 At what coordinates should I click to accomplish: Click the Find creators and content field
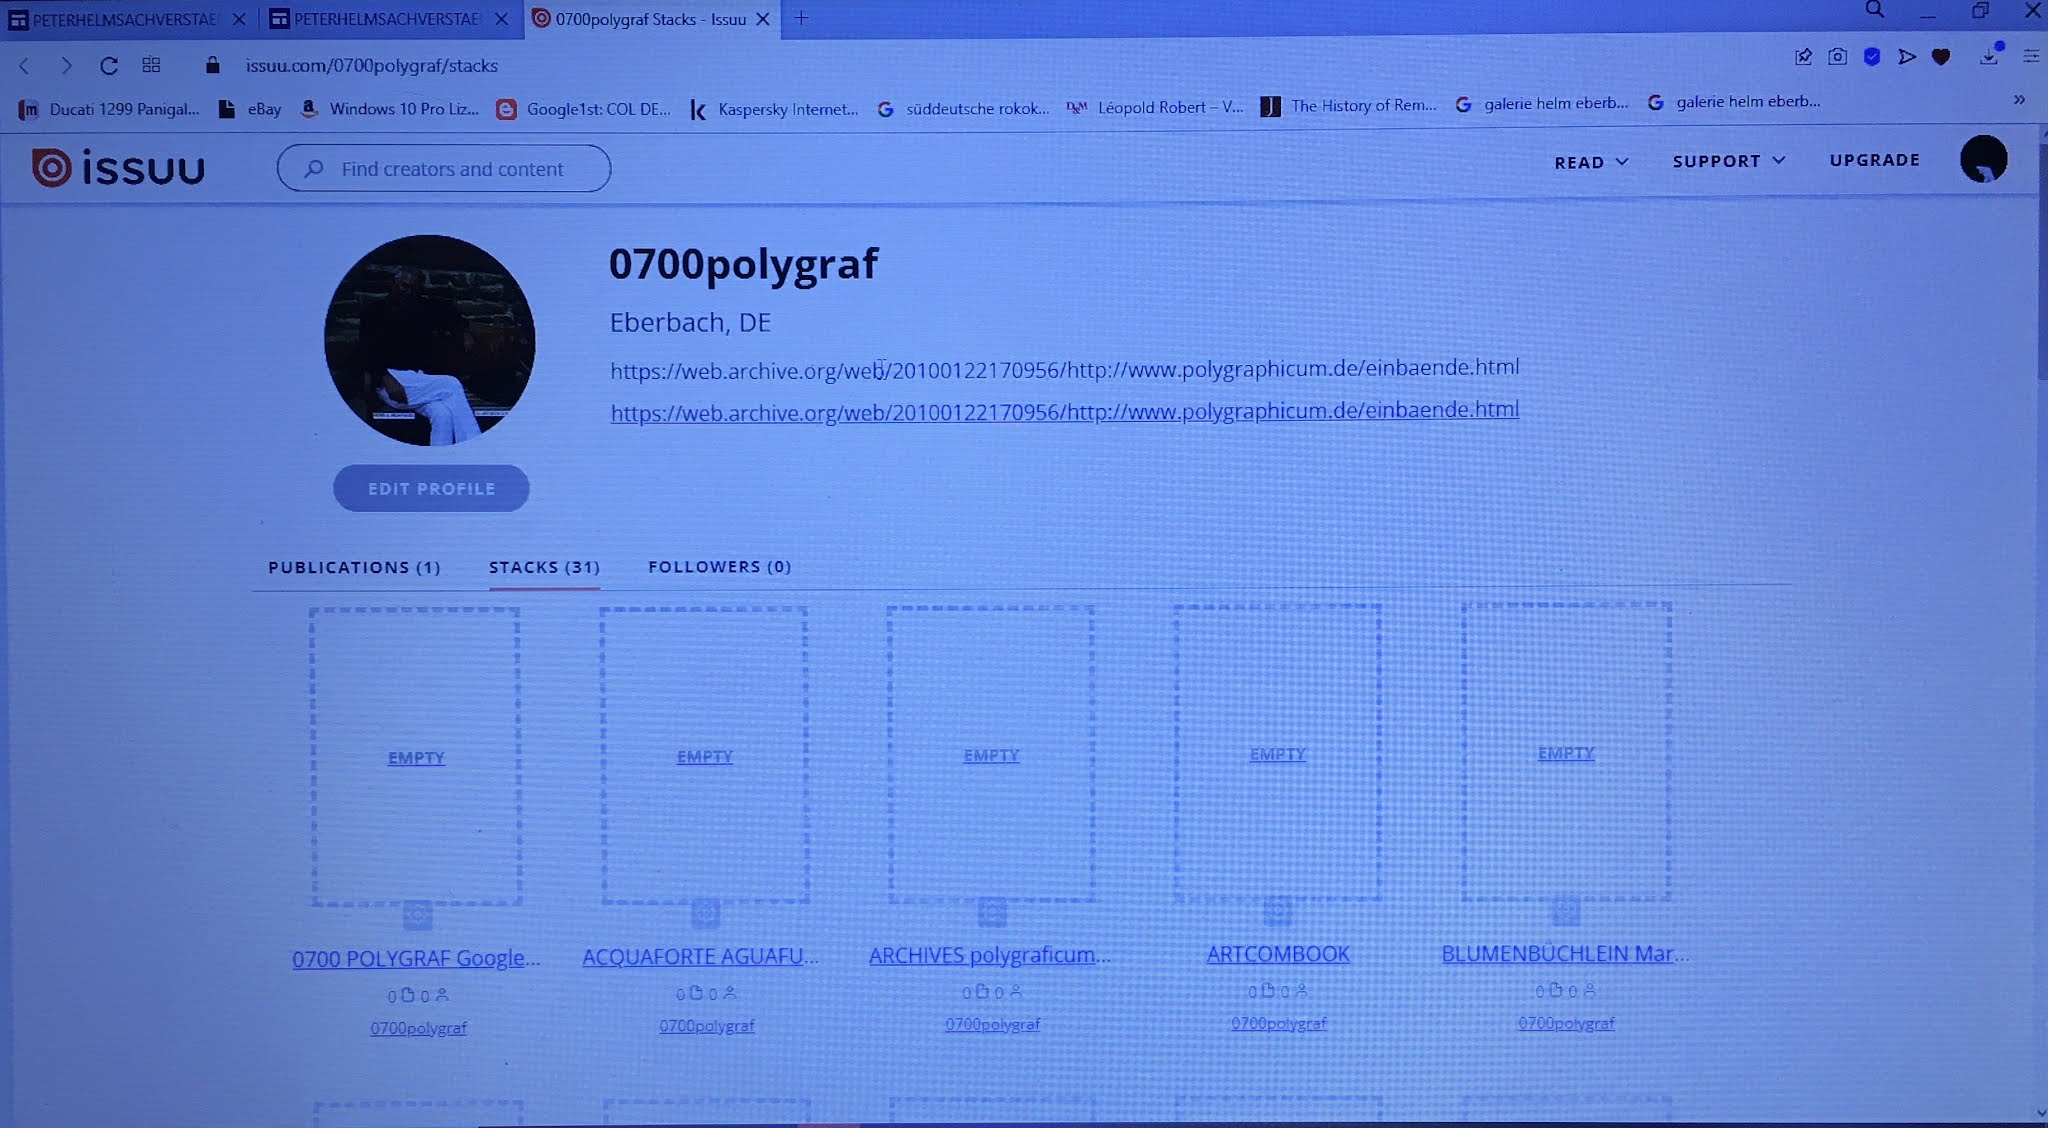[x=444, y=168]
